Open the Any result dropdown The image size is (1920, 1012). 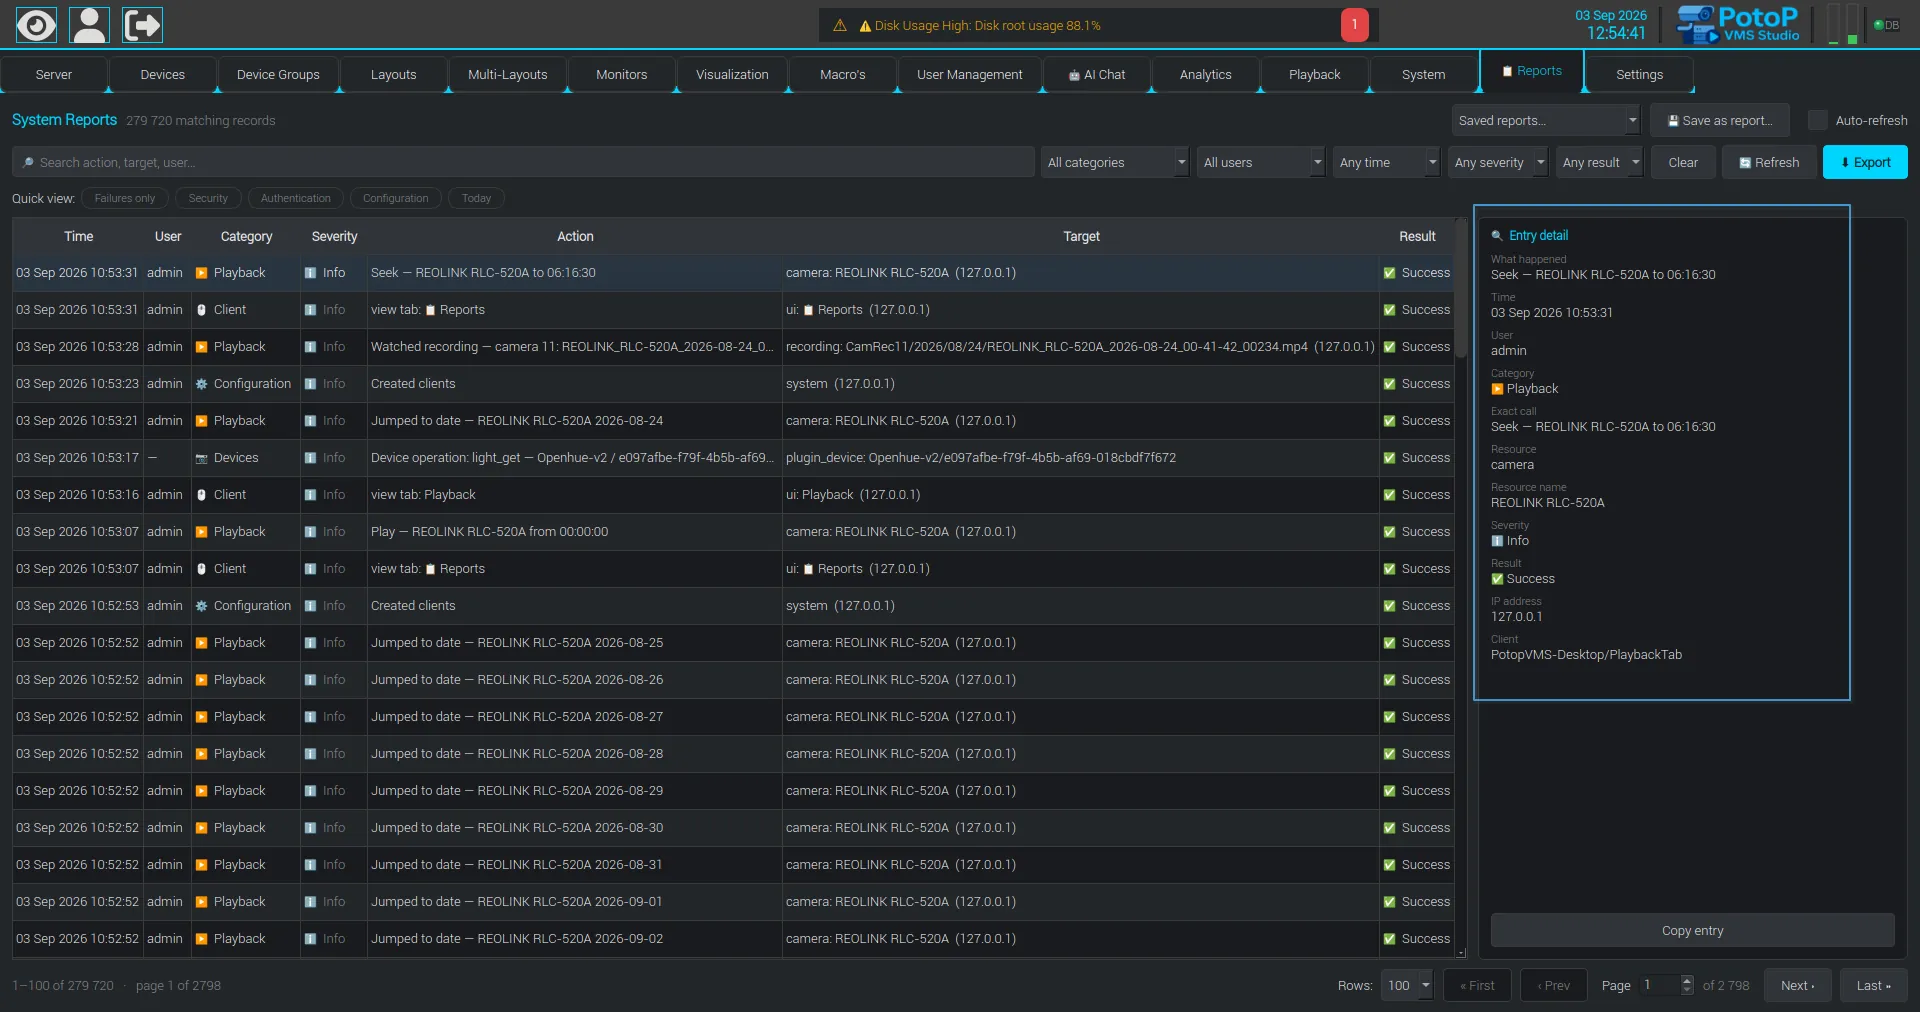[x=1599, y=162]
